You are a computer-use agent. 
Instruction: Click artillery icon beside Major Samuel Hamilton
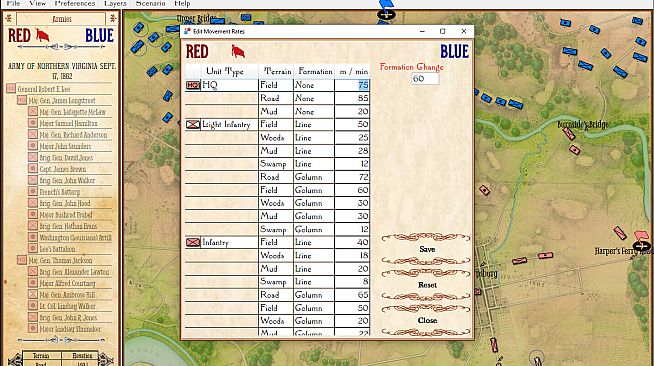click(33, 123)
